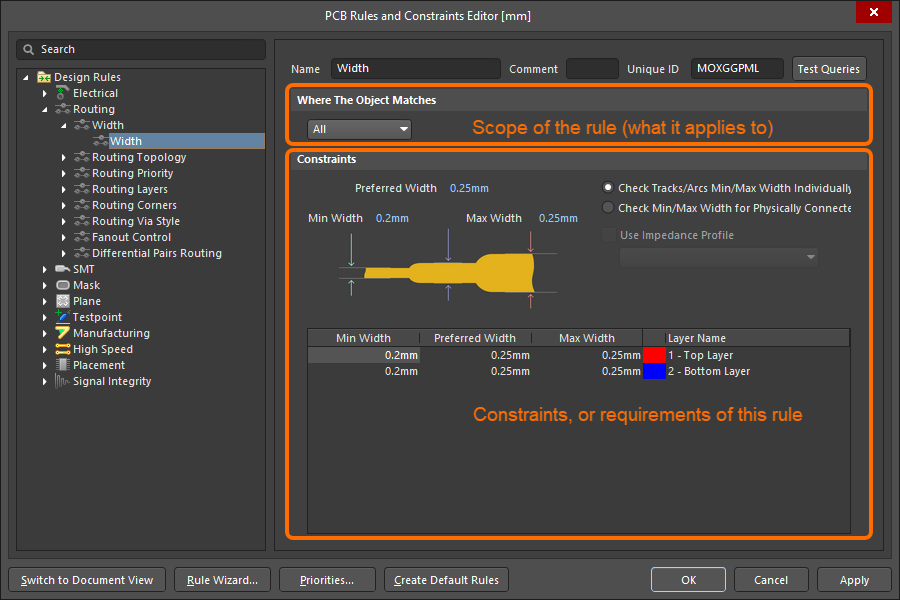Click the Manufacturing category icon
The width and height of the screenshot is (900, 600).
(62, 333)
